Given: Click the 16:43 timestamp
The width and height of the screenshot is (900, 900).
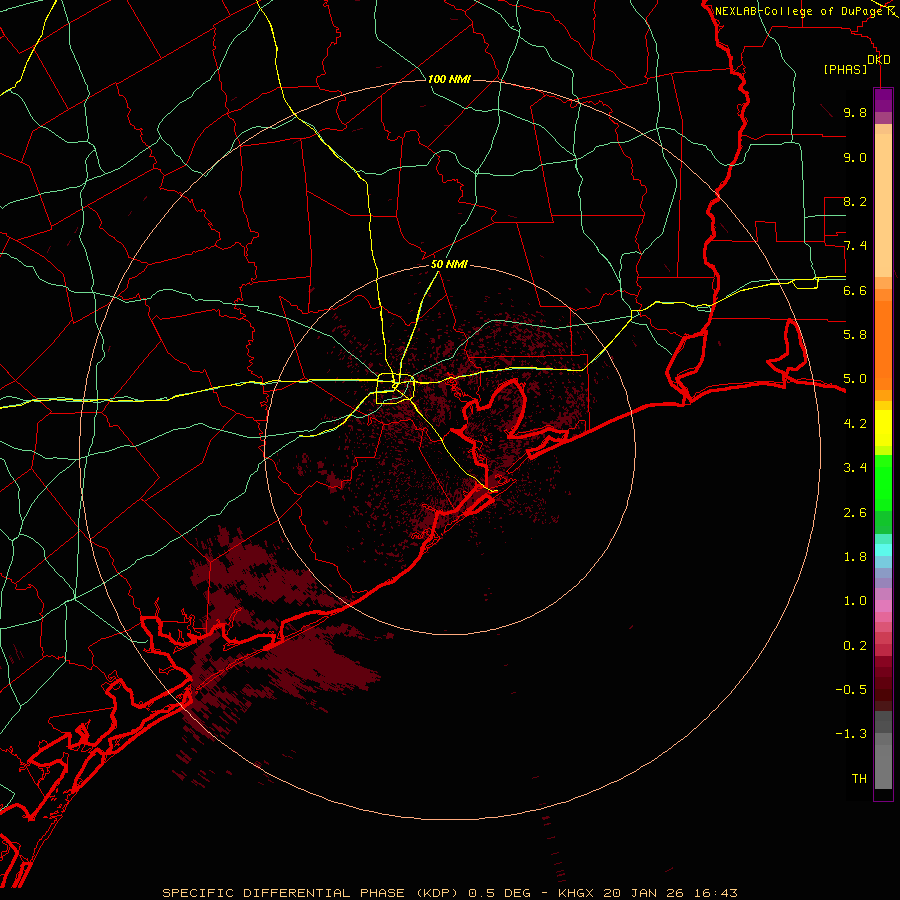Looking at the screenshot, I should pos(715,893).
